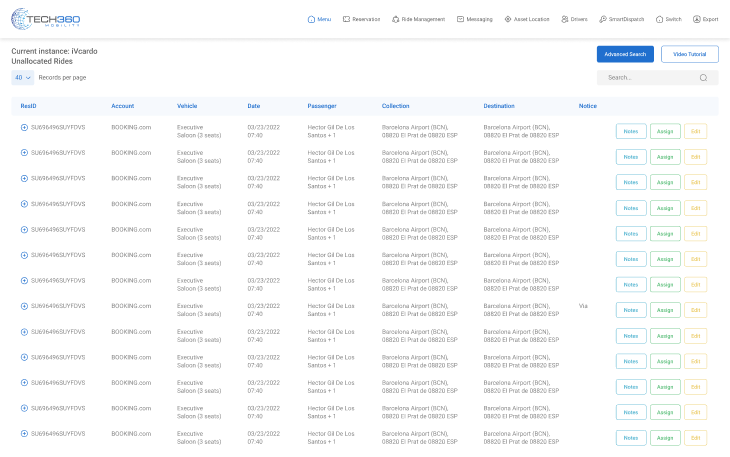Click the Vehicle column header
The height and width of the screenshot is (457, 730).
(187, 106)
